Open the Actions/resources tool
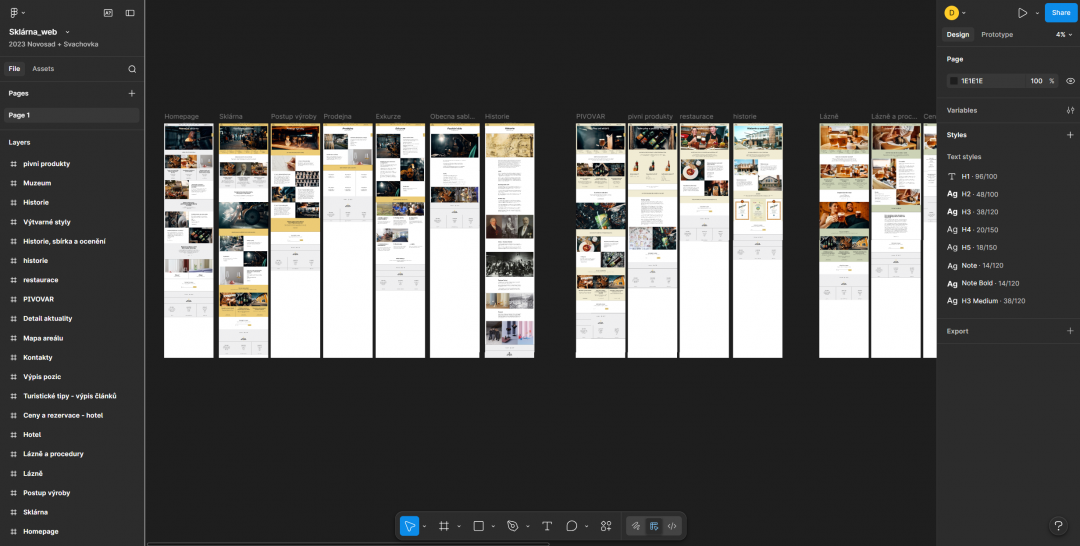1080x546 pixels. point(606,526)
